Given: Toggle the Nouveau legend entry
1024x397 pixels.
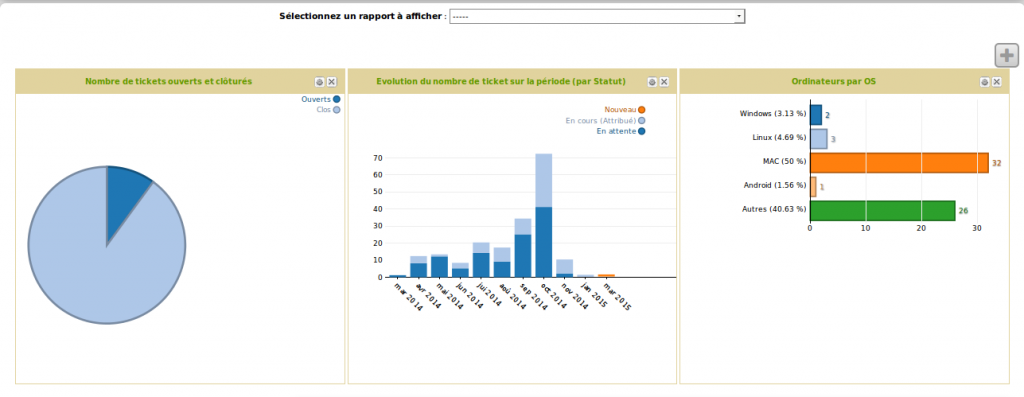Looking at the screenshot, I should pyautogui.click(x=625, y=110).
